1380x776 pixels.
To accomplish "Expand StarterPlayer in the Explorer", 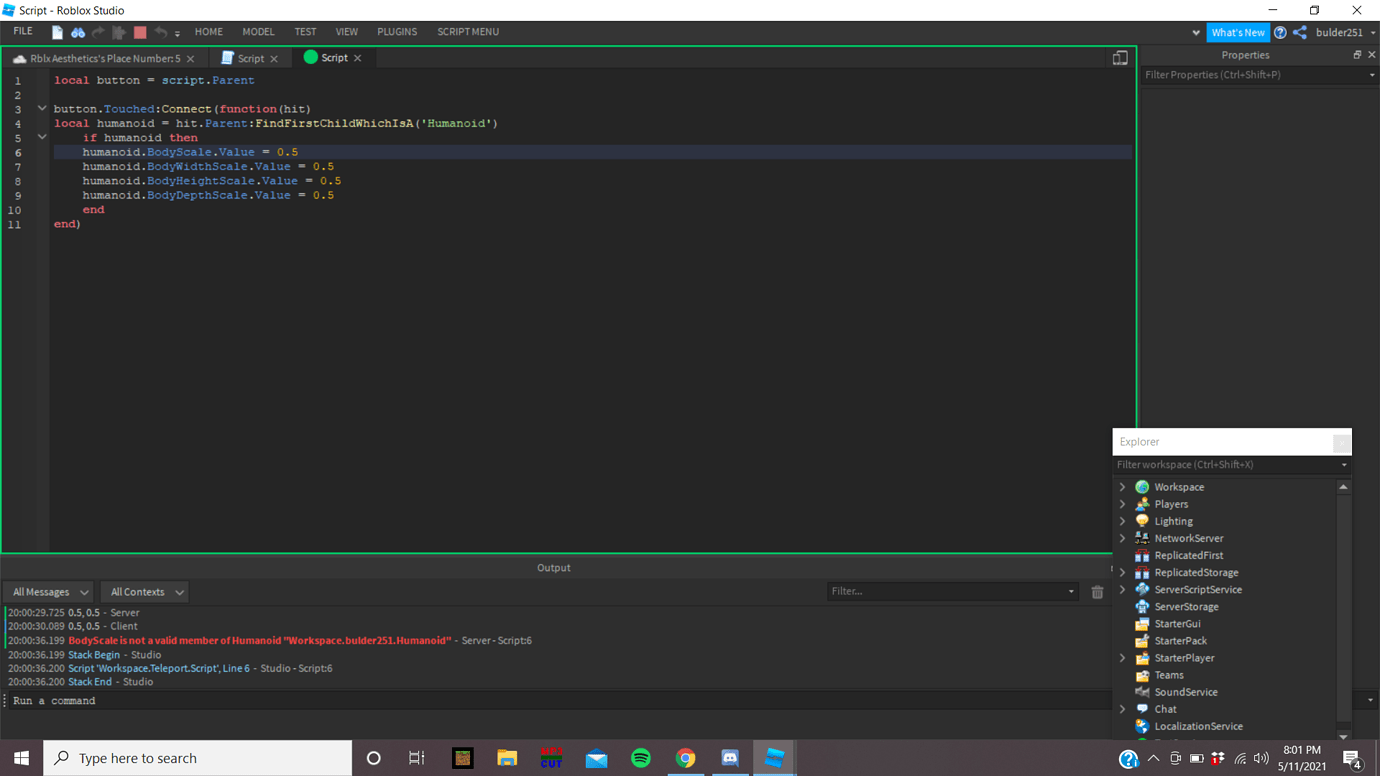I will [x=1122, y=657].
